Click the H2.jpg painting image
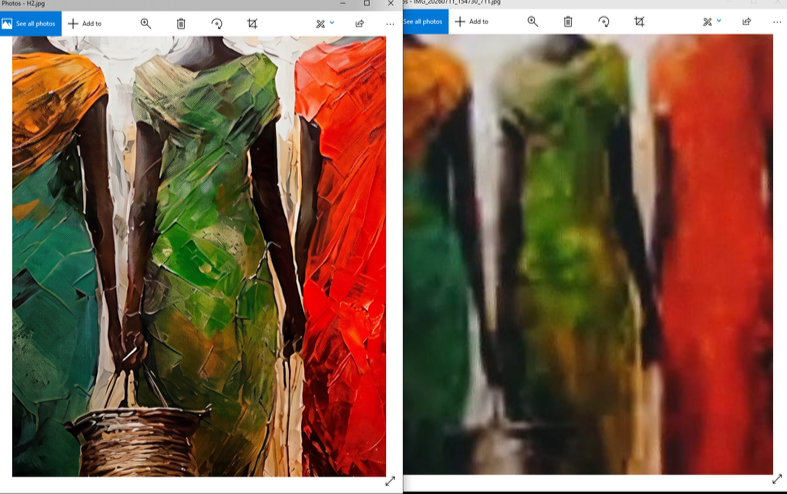Screen dimensions: 787x494 click(199, 256)
